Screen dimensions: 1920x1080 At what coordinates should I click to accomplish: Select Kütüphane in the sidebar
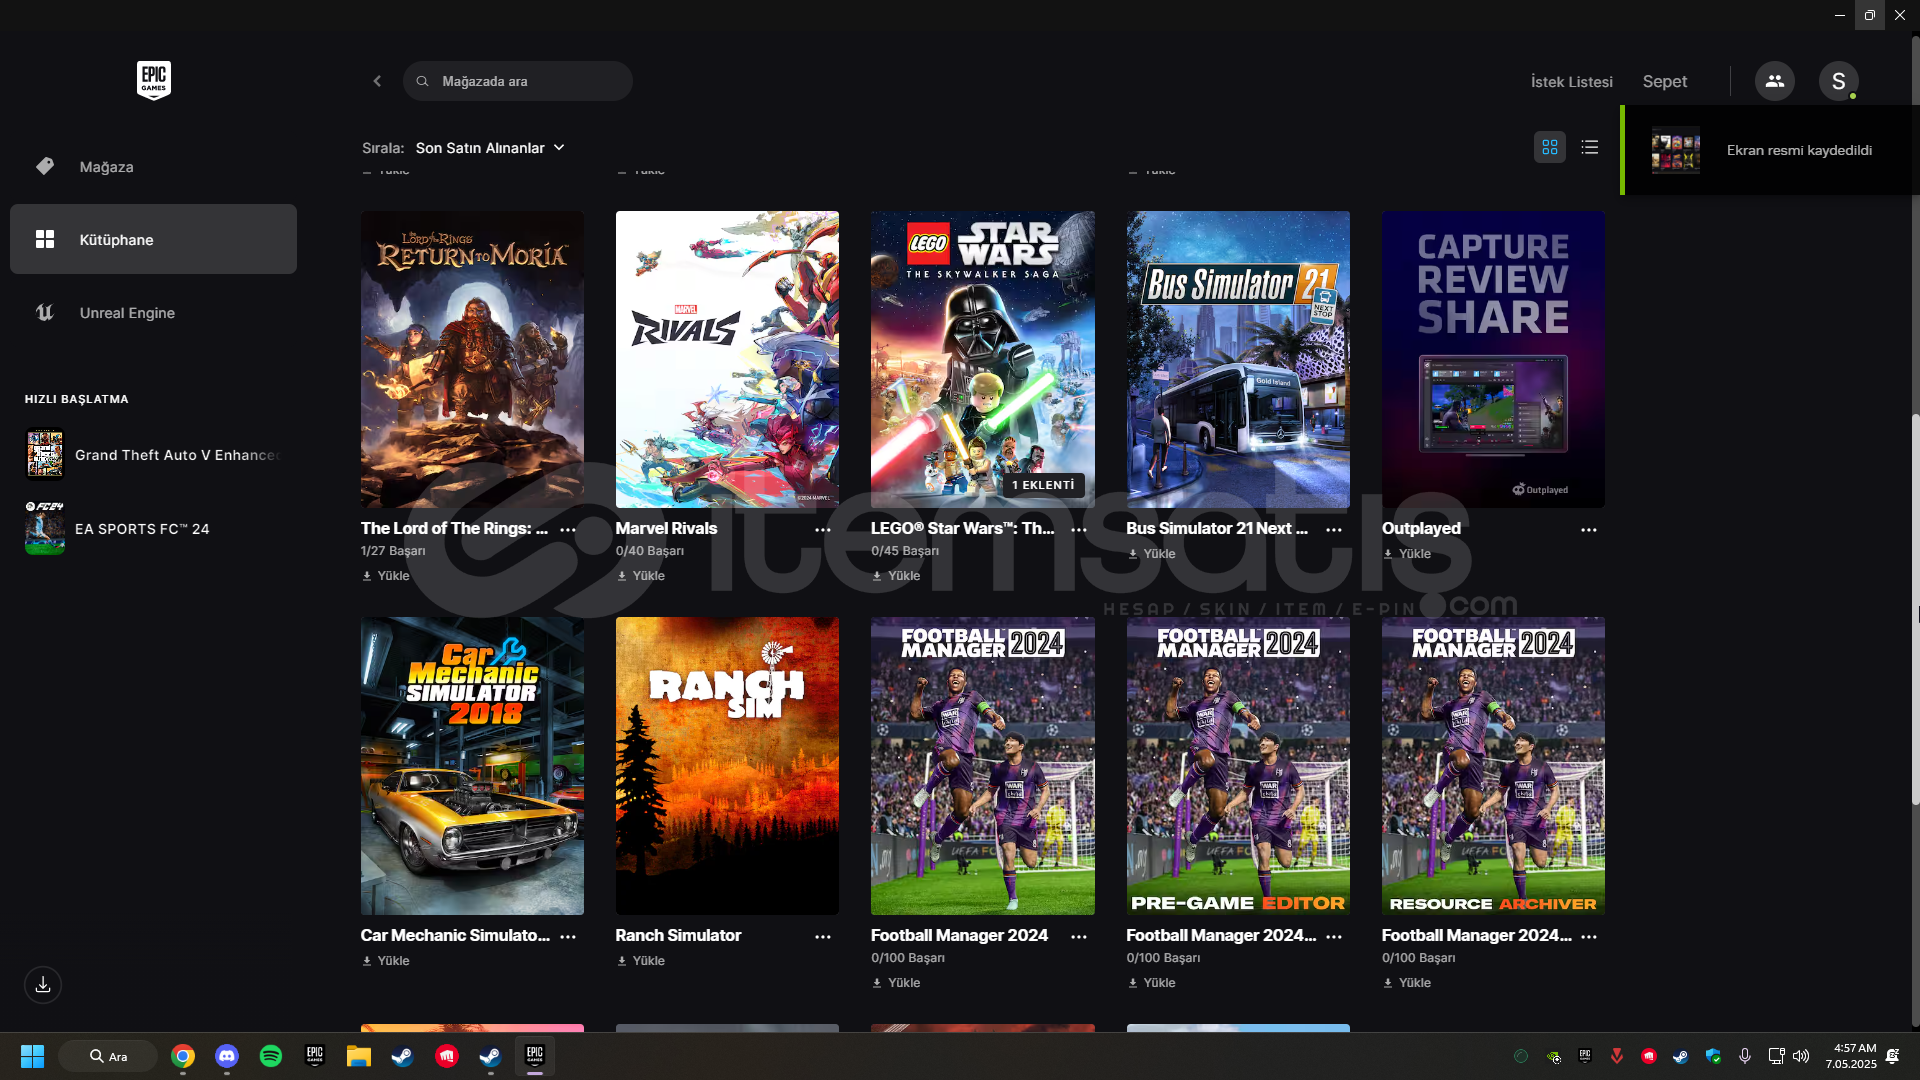[153, 240]
